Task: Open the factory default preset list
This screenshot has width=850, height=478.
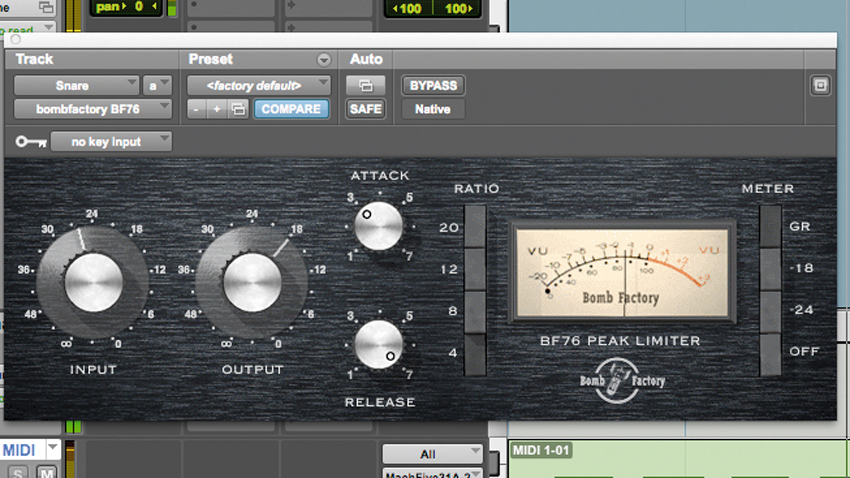Action: tap(259, 86)
